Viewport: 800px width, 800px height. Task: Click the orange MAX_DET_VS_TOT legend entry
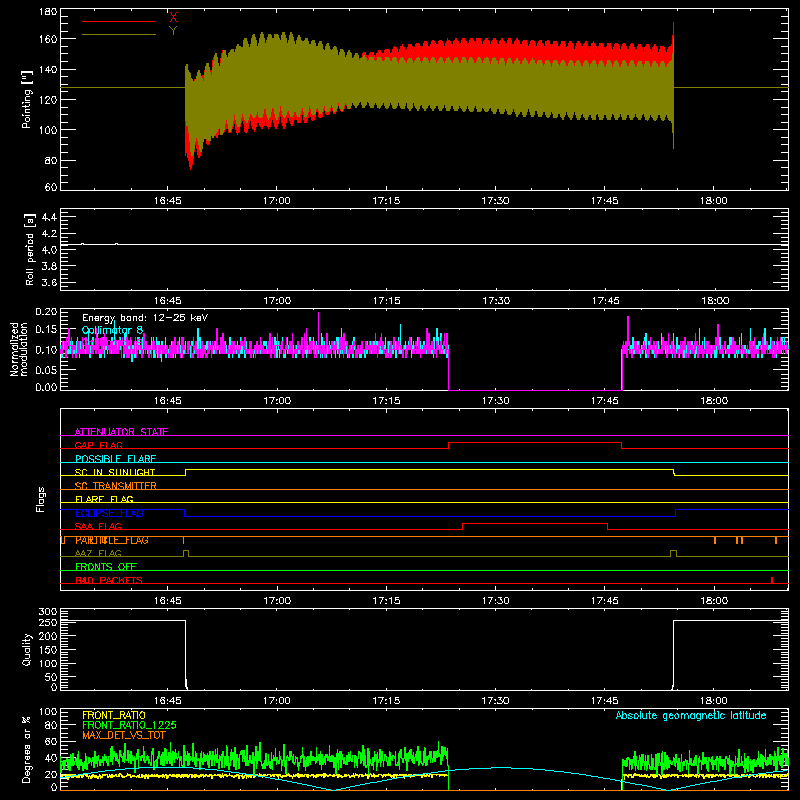[x=124, y=735]
